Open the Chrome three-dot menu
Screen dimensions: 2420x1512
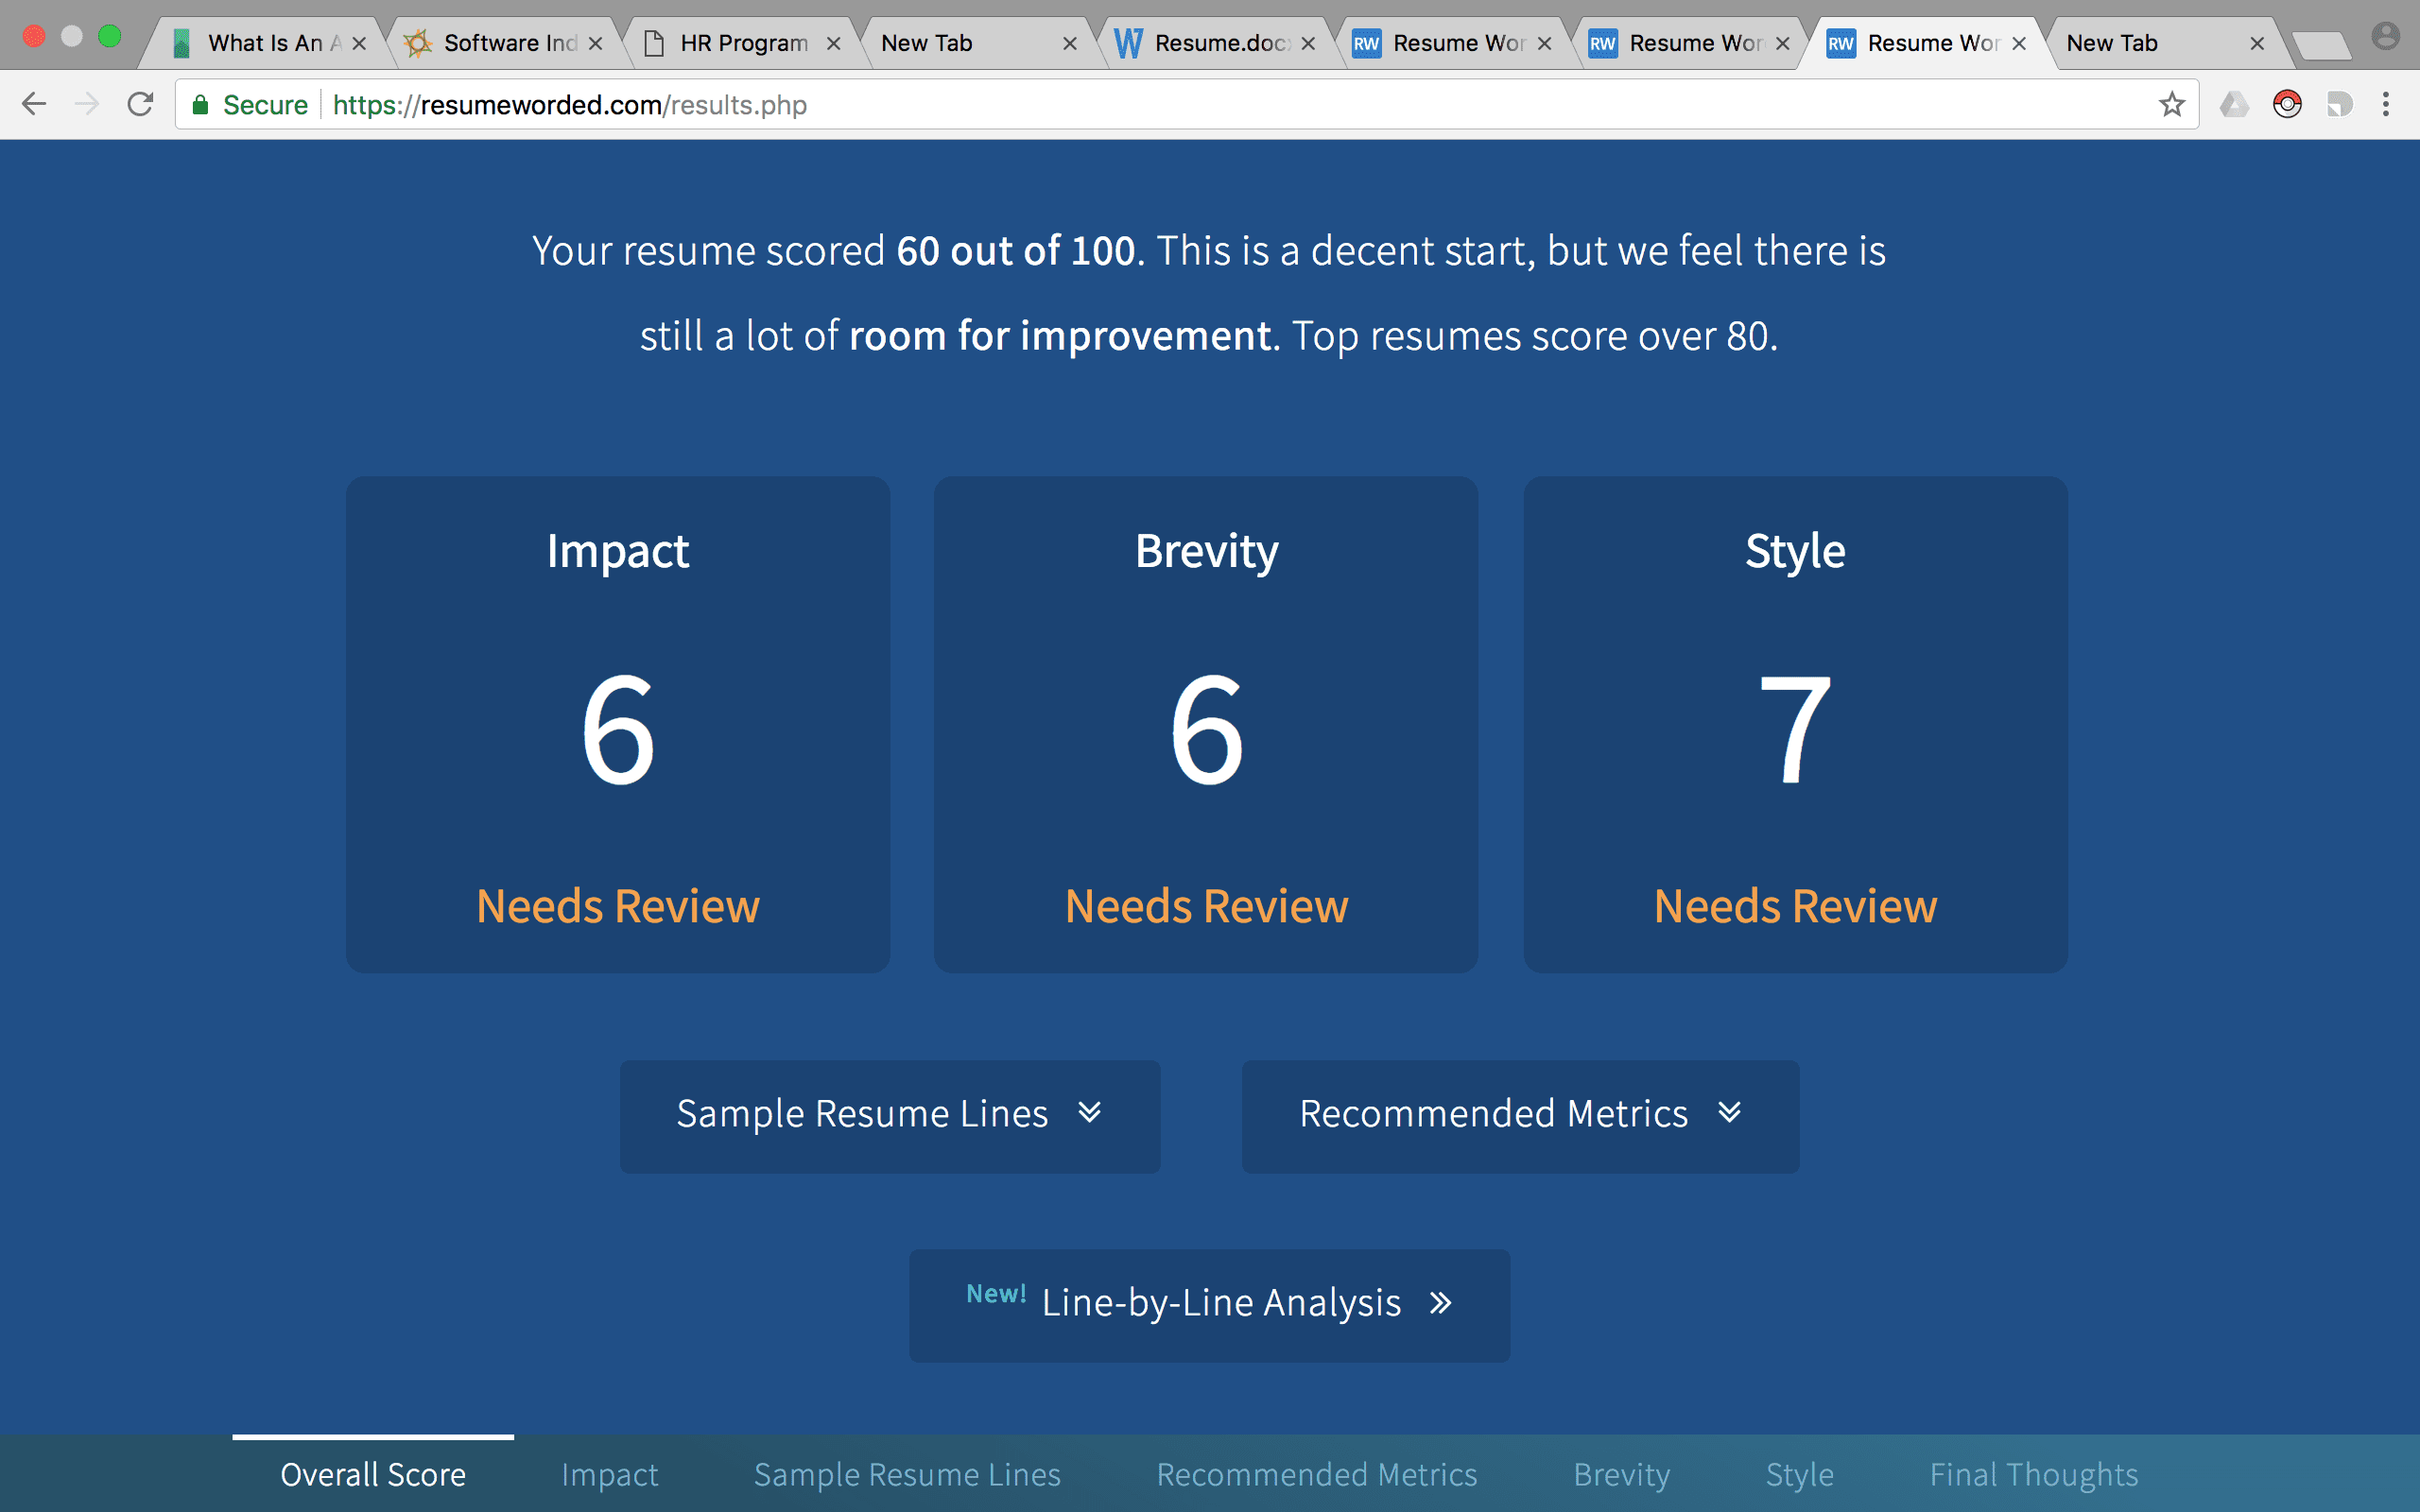pos(2386,104)
